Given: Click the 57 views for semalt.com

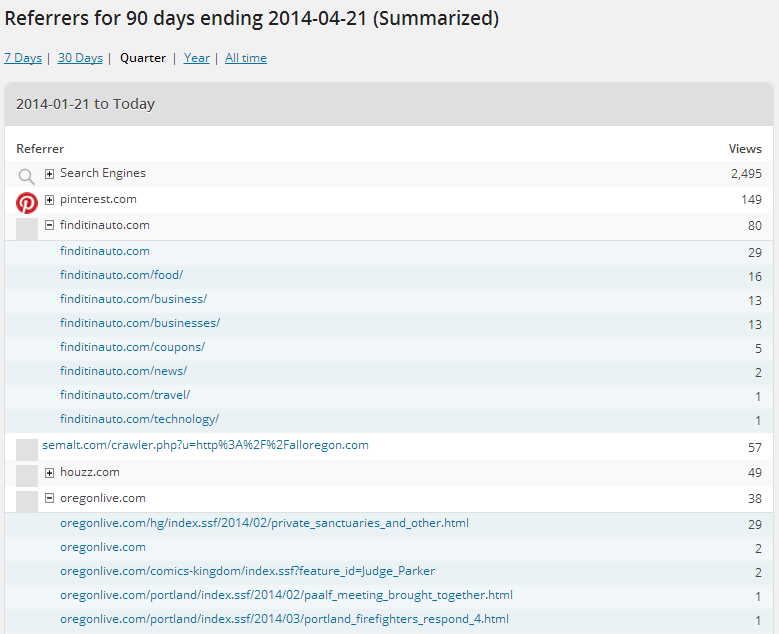Looking at the screenshot, I should click(x=755, y=448).
